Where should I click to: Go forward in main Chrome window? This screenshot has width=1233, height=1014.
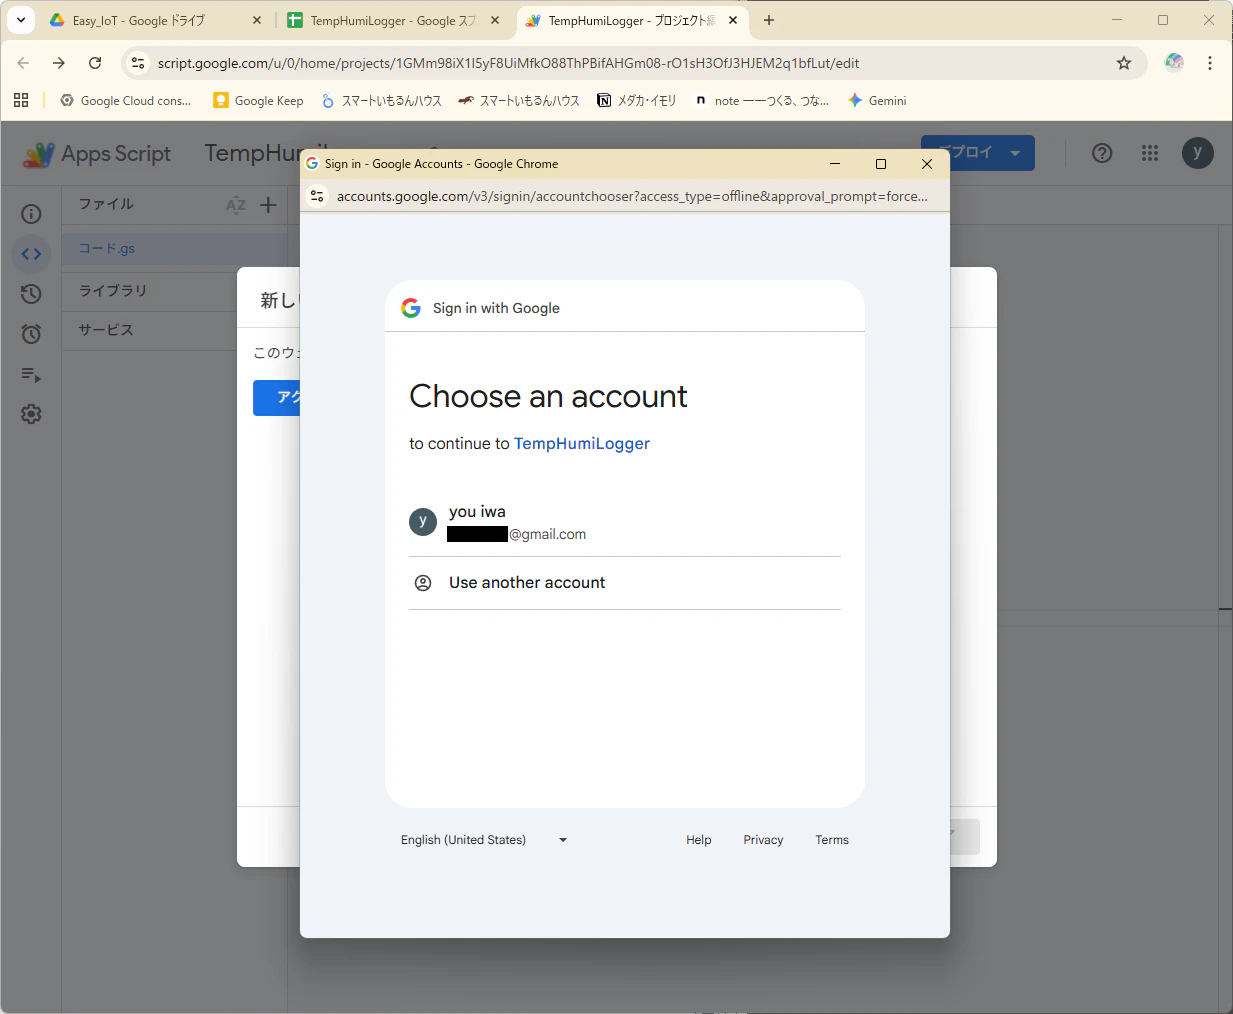pos(59,63)
